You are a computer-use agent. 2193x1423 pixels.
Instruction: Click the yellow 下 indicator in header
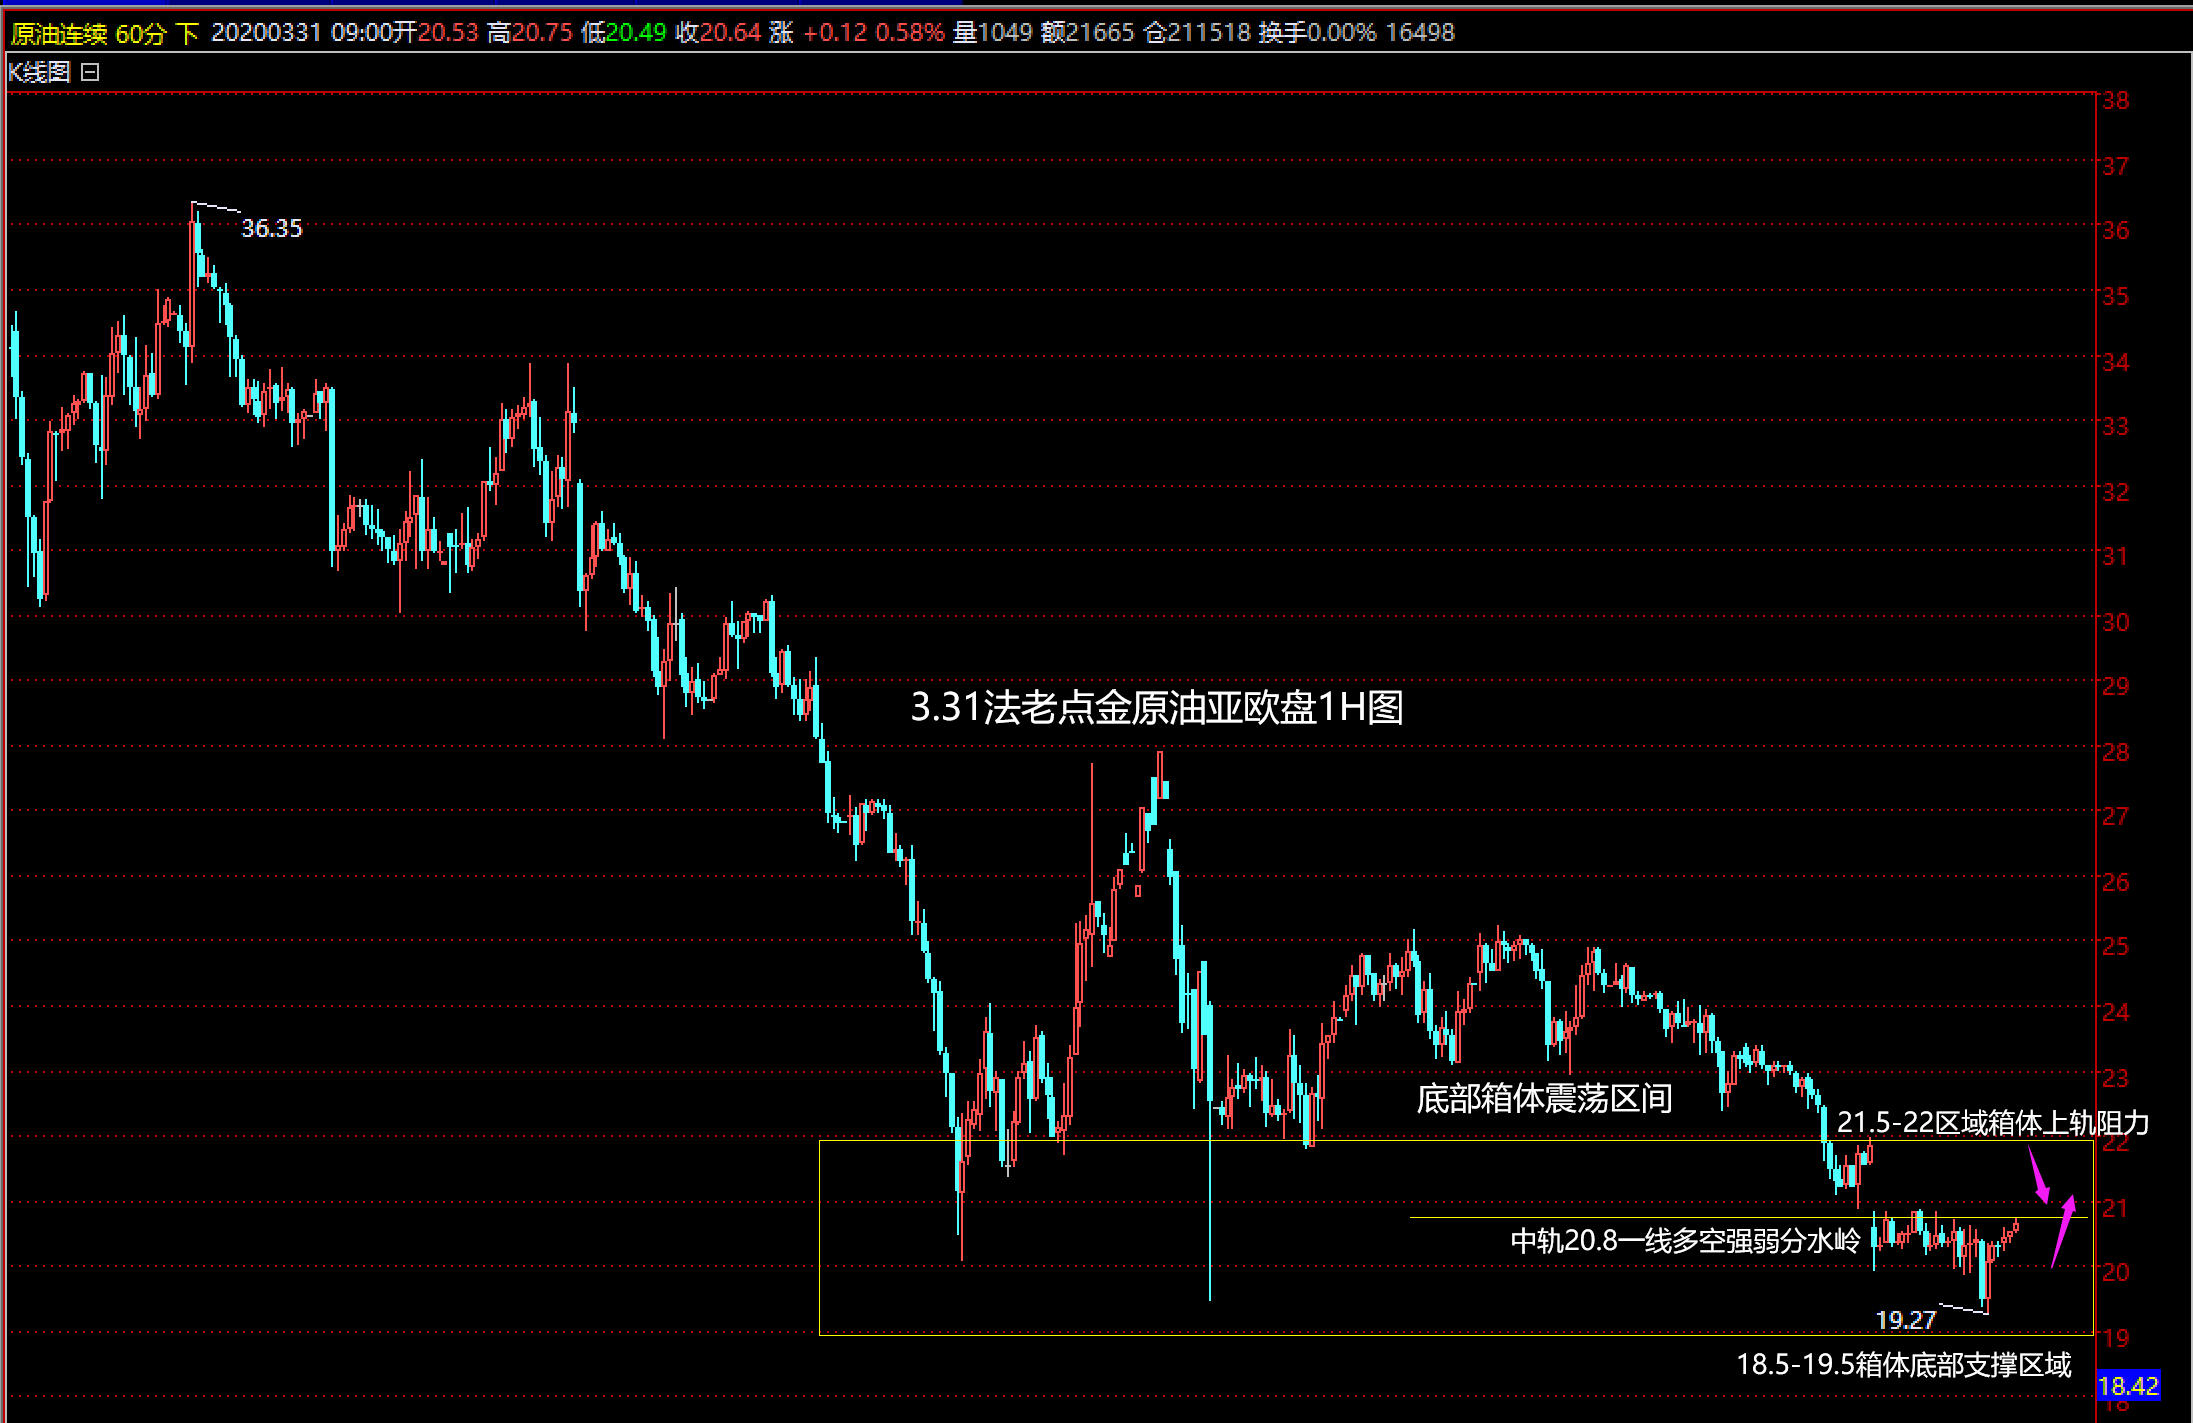[x=187, y=33]
